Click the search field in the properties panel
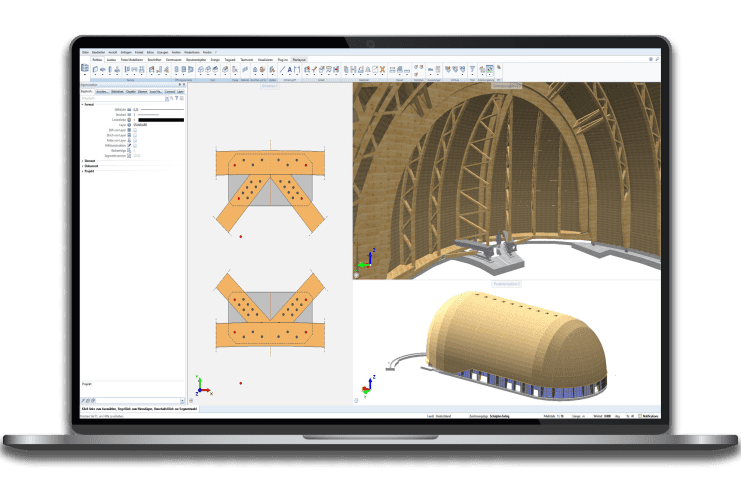This screenshot has width=741, height=486. (x=125, y=99)
